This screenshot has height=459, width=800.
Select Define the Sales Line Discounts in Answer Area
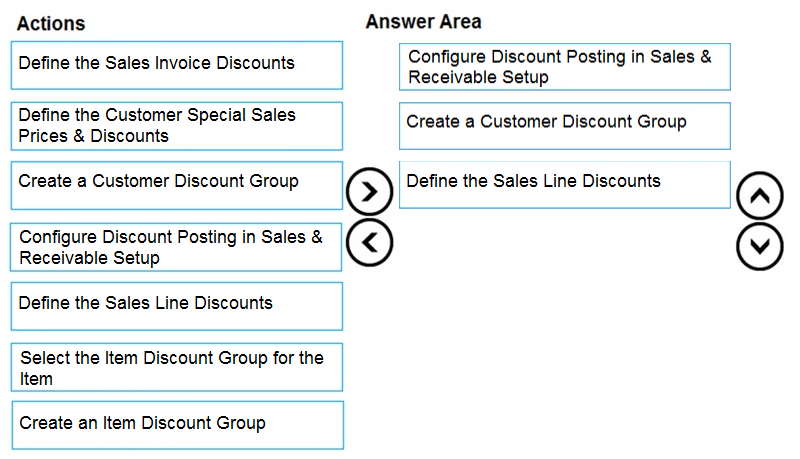(565, 185)
